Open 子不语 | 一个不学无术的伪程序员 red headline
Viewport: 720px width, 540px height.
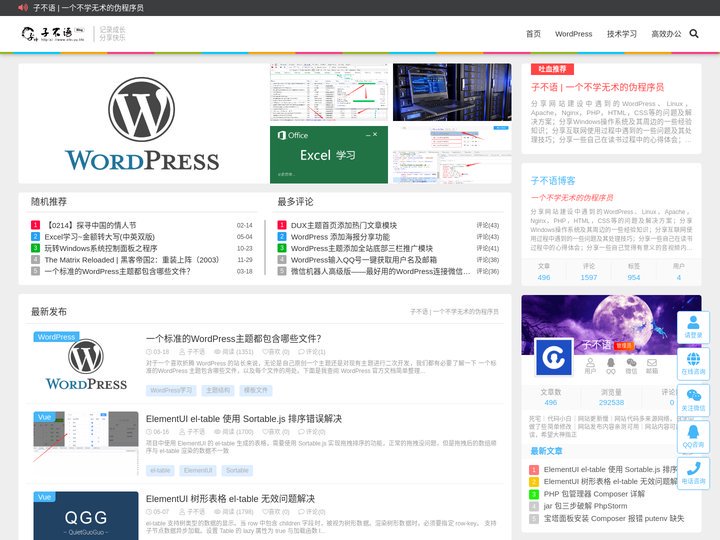(597, 87)
